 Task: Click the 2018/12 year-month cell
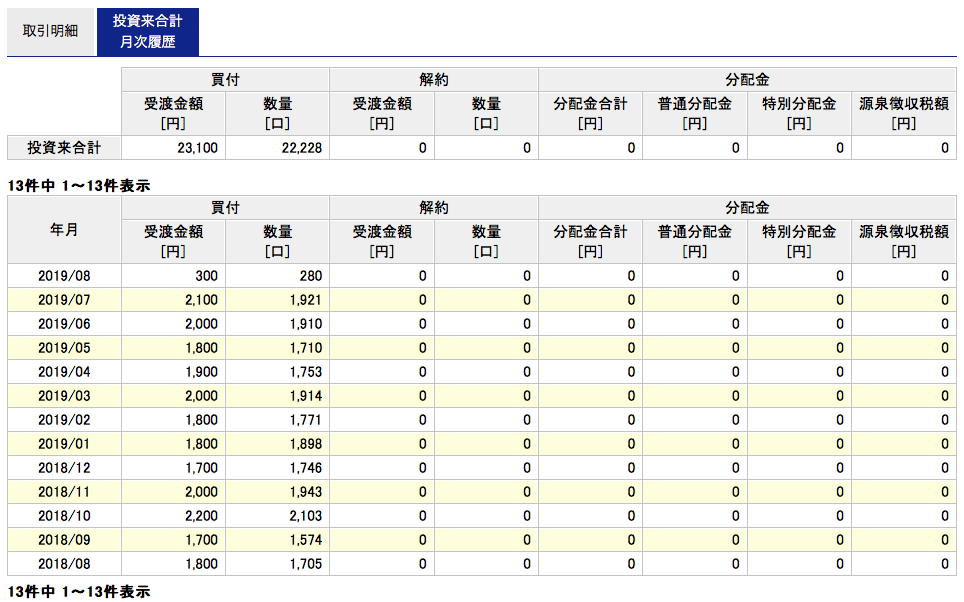[x=64, y=468]
